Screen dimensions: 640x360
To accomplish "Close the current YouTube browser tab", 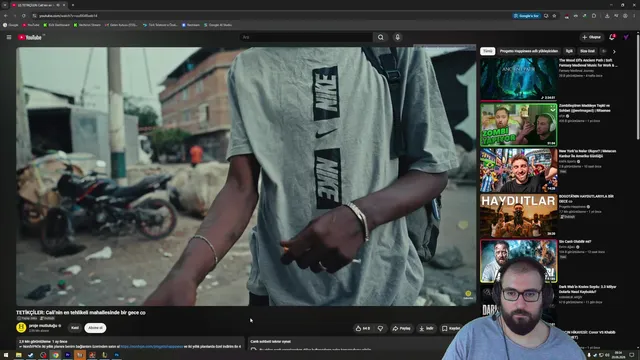I will coord(64,5).
